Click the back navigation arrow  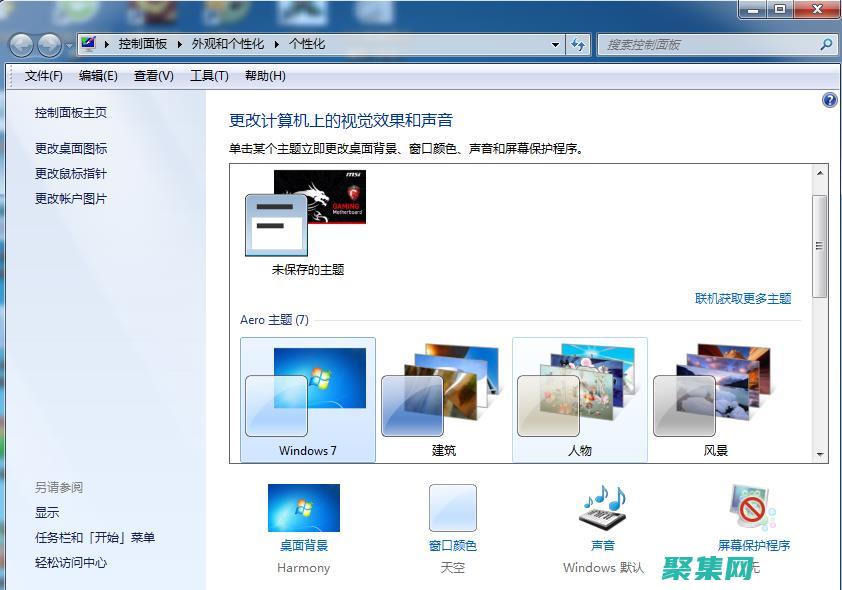pyautogui.click(x=21, y=44)
